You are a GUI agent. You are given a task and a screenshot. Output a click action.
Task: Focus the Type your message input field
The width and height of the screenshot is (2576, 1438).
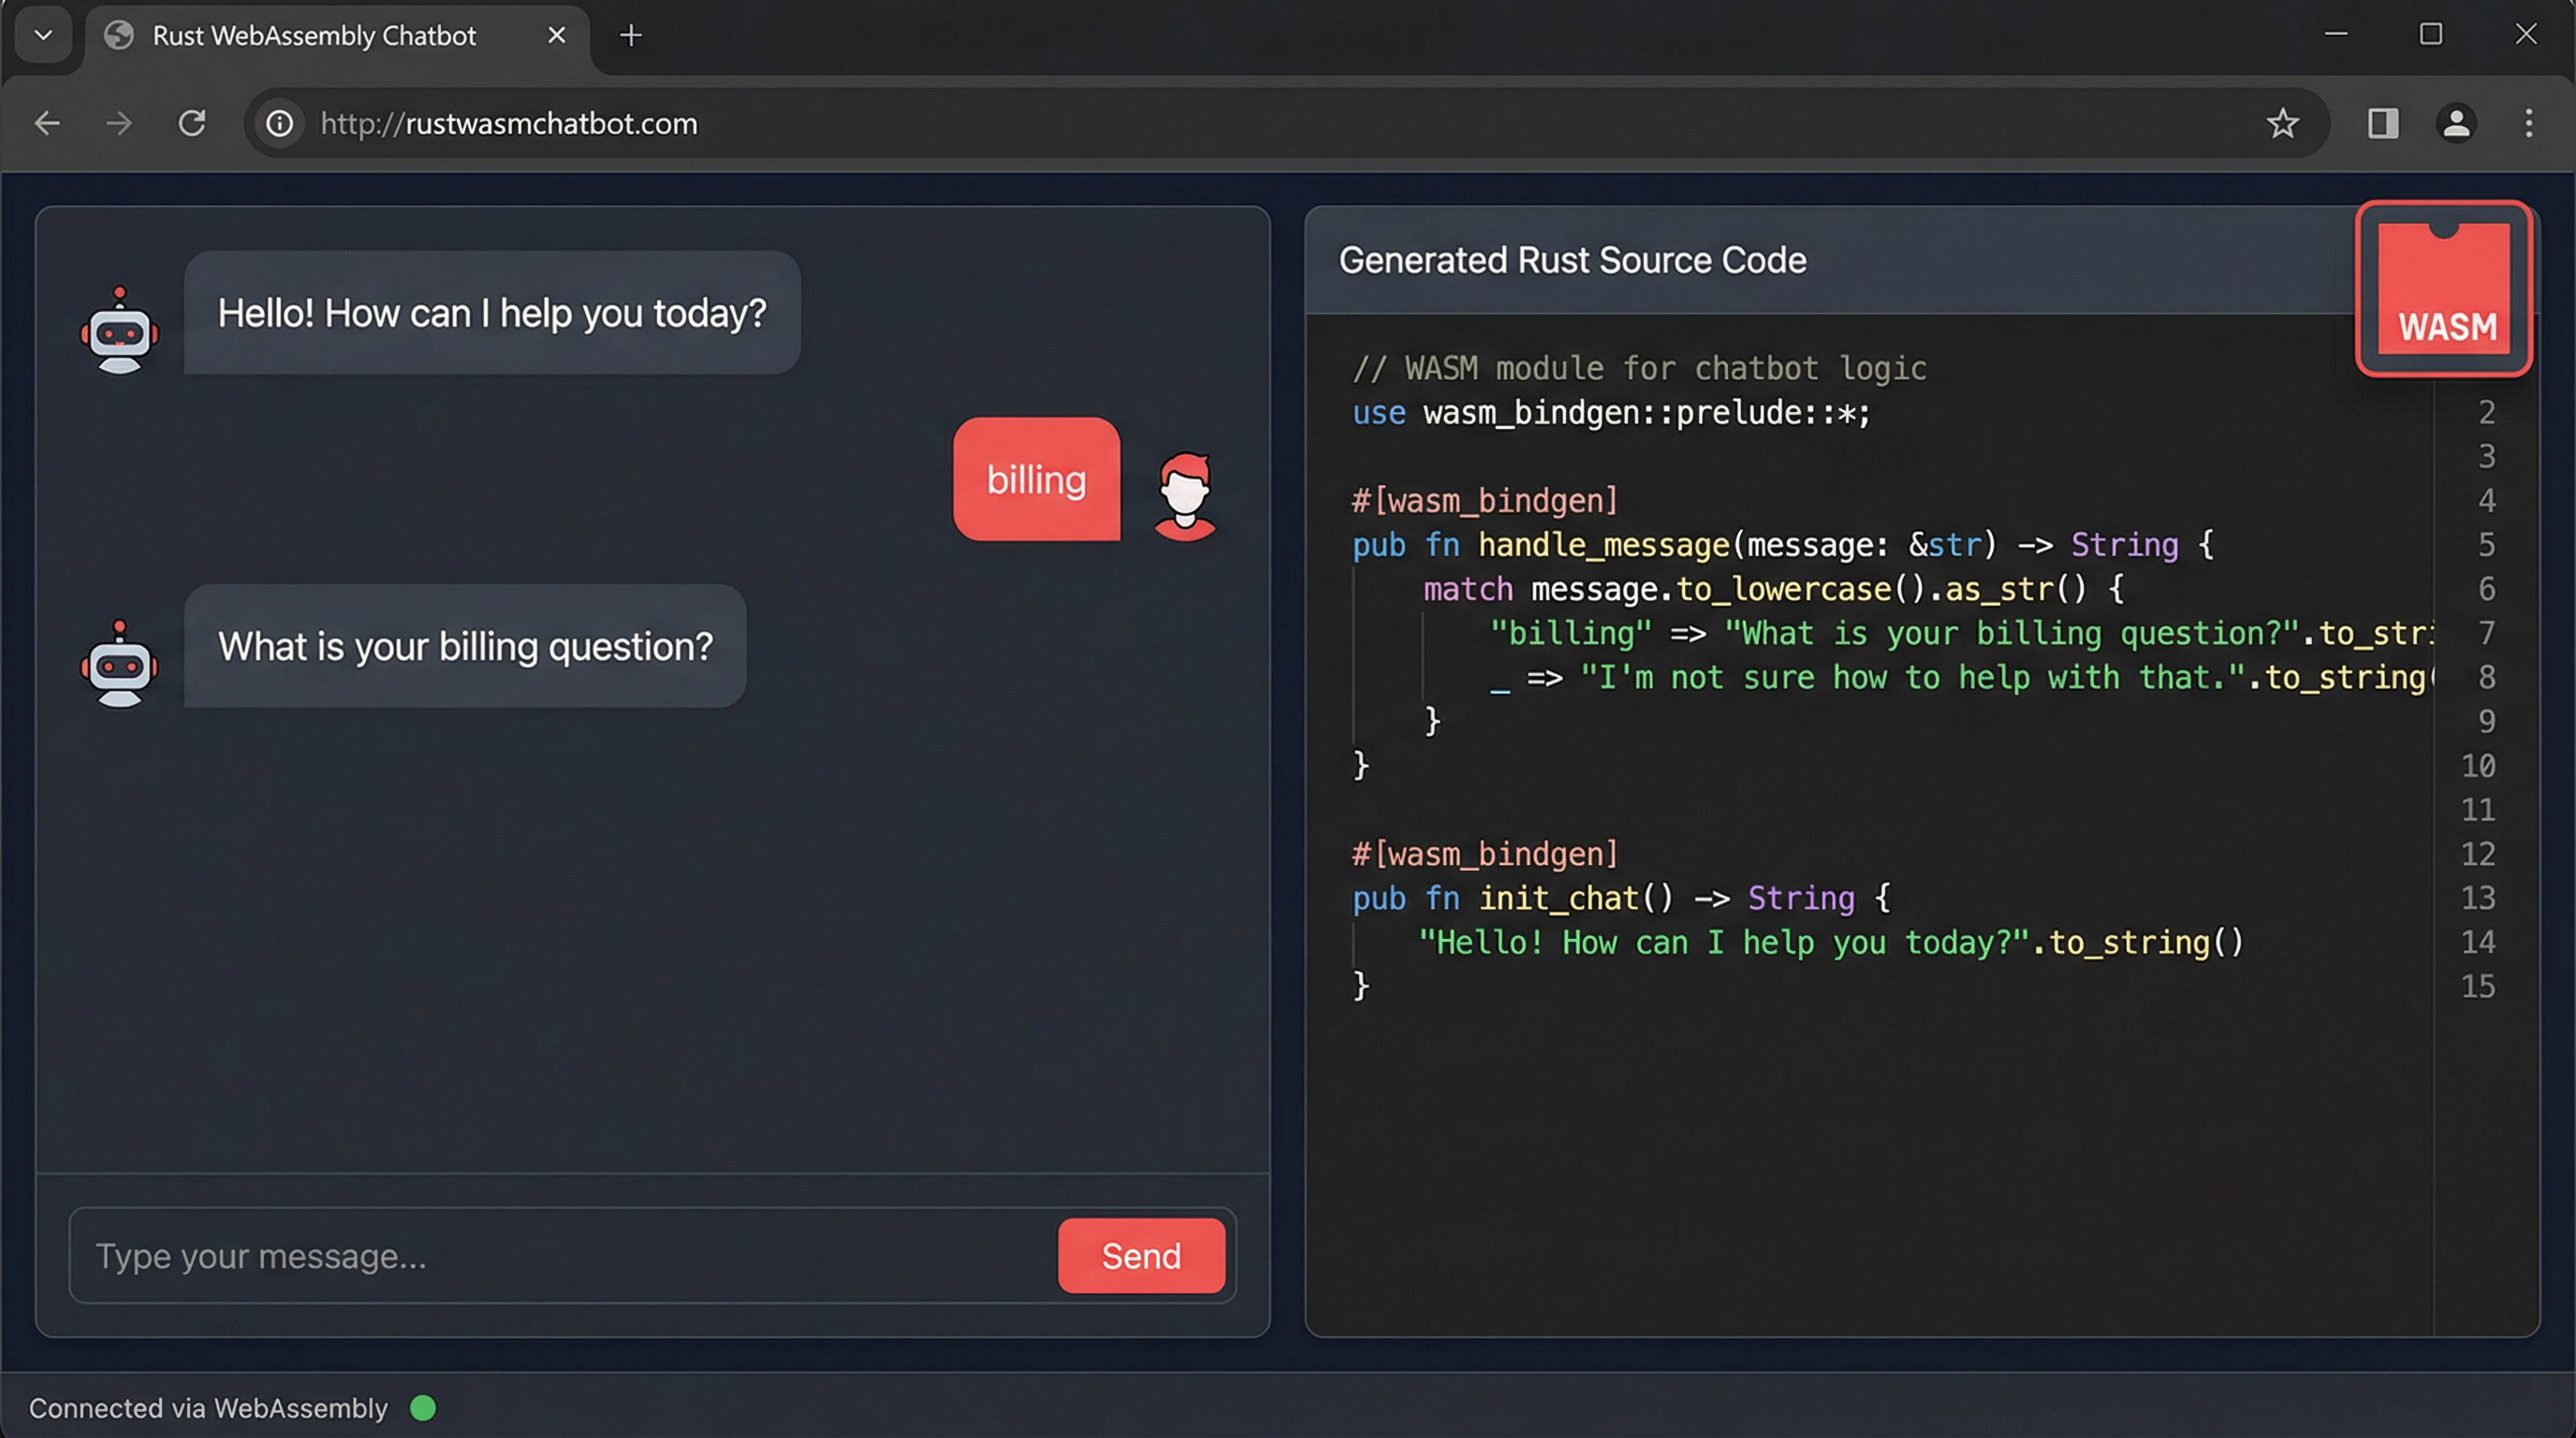coord(560,1256)
